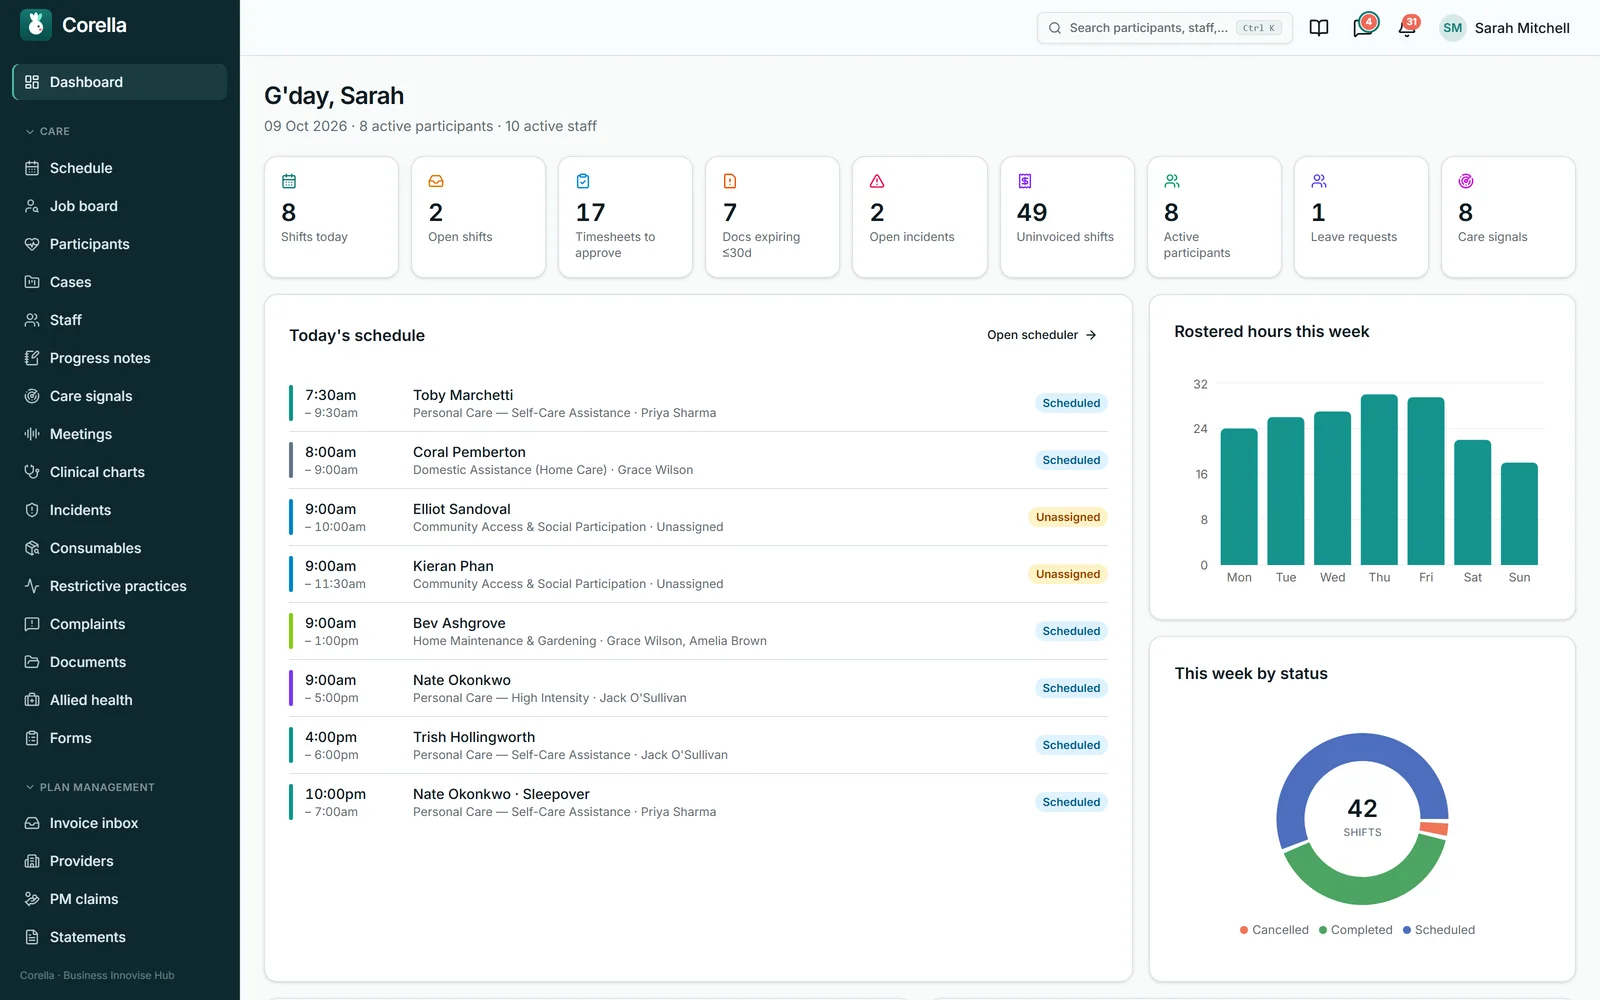The width and height of the screenshot is (1600, 1000).
Task: Click the Job board icon in the sidebar
Action: (32, 206)
